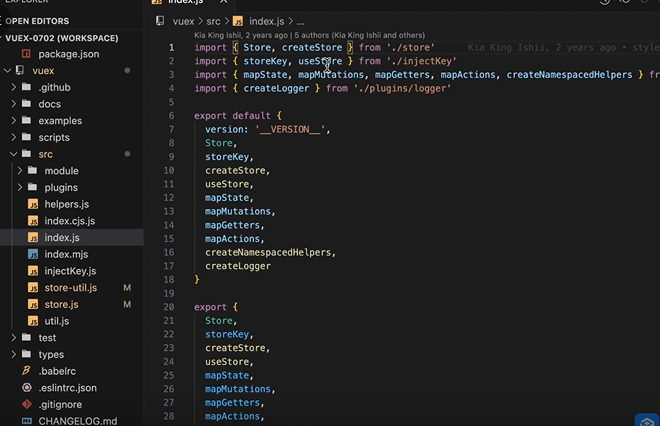Click the JS icon next to index.cjs.js
The width and height of the screenshot is (660, 426).
point(33,221)
